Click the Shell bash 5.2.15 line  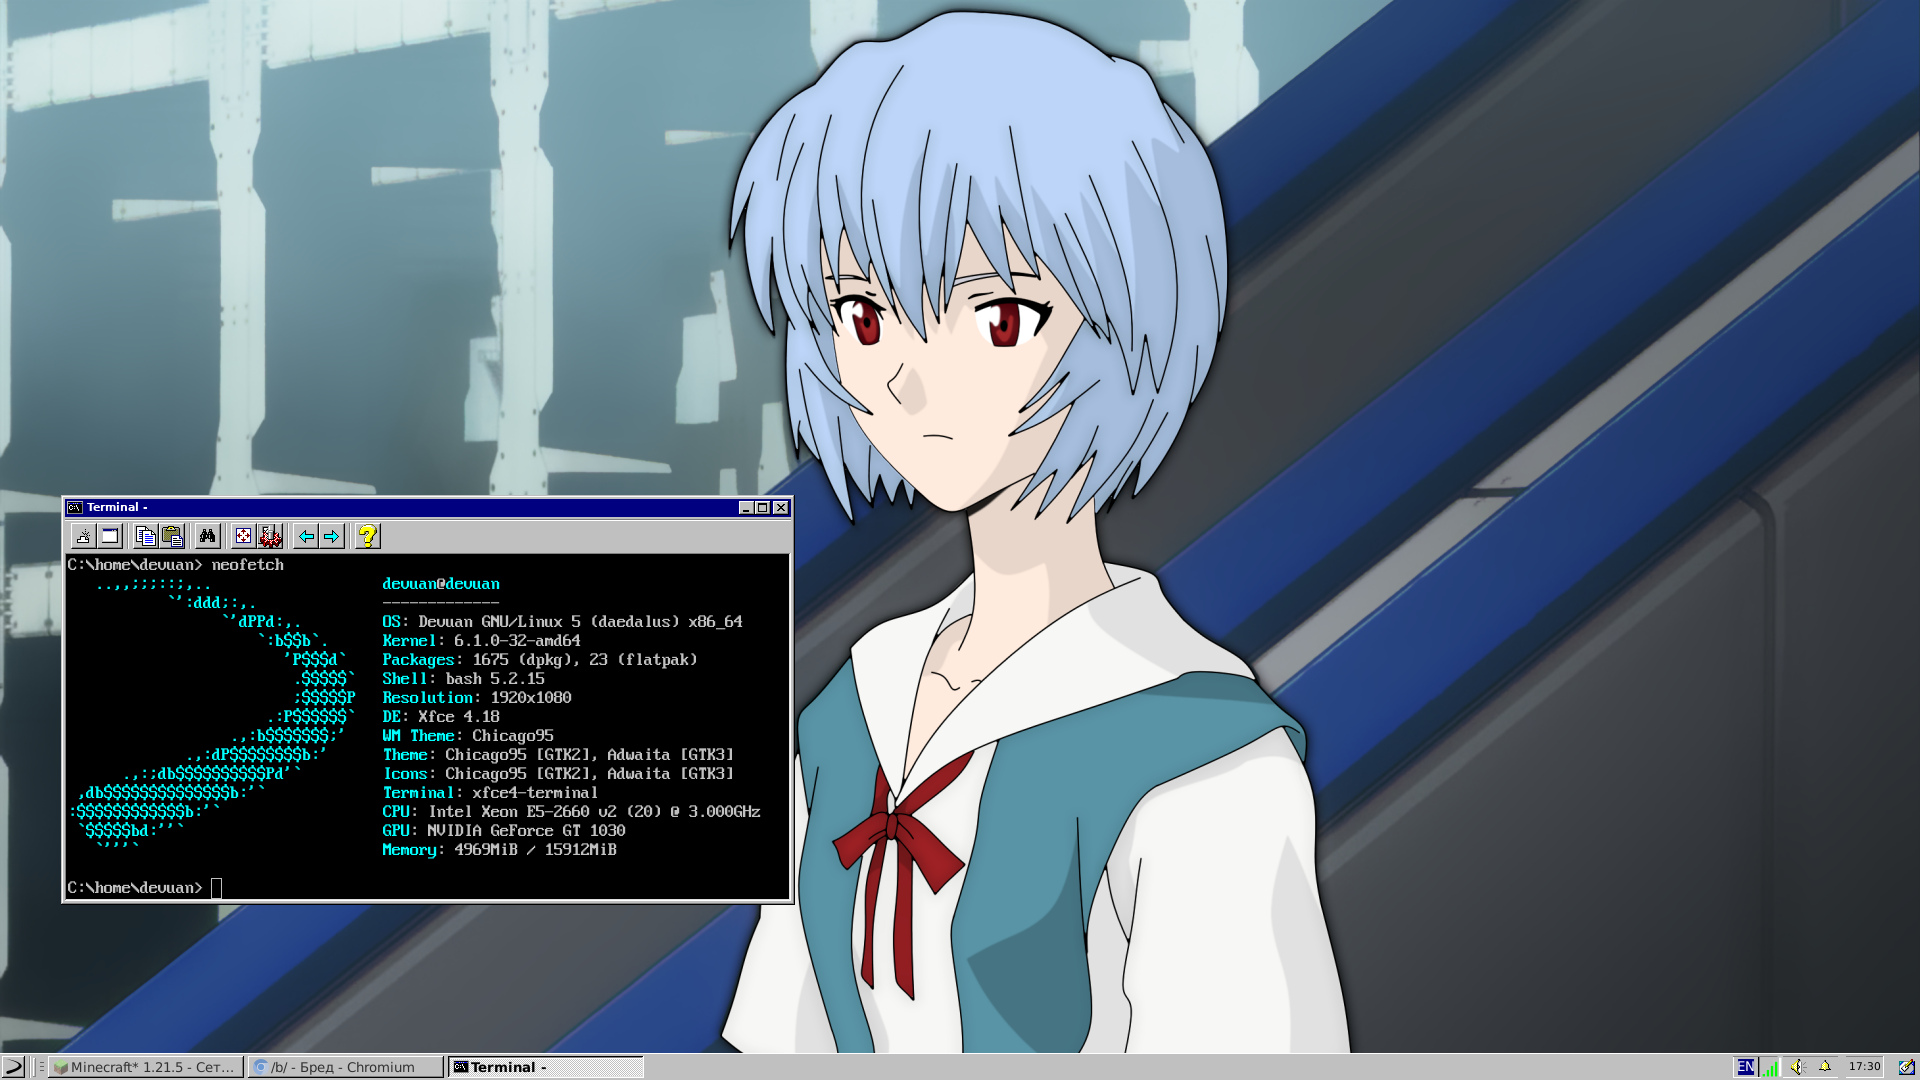pos(463,679)
